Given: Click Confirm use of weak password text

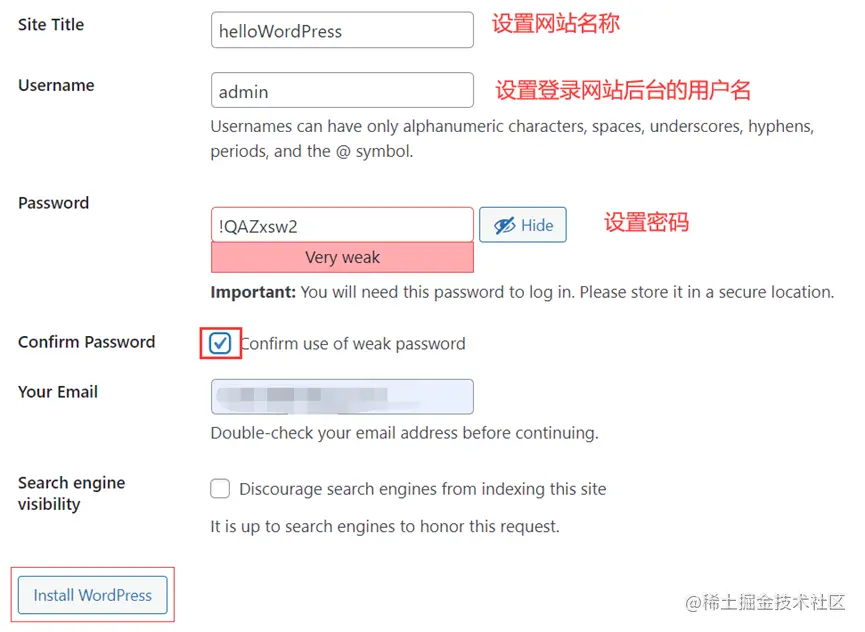Looking at the screenshot, I should pos(353,344).
